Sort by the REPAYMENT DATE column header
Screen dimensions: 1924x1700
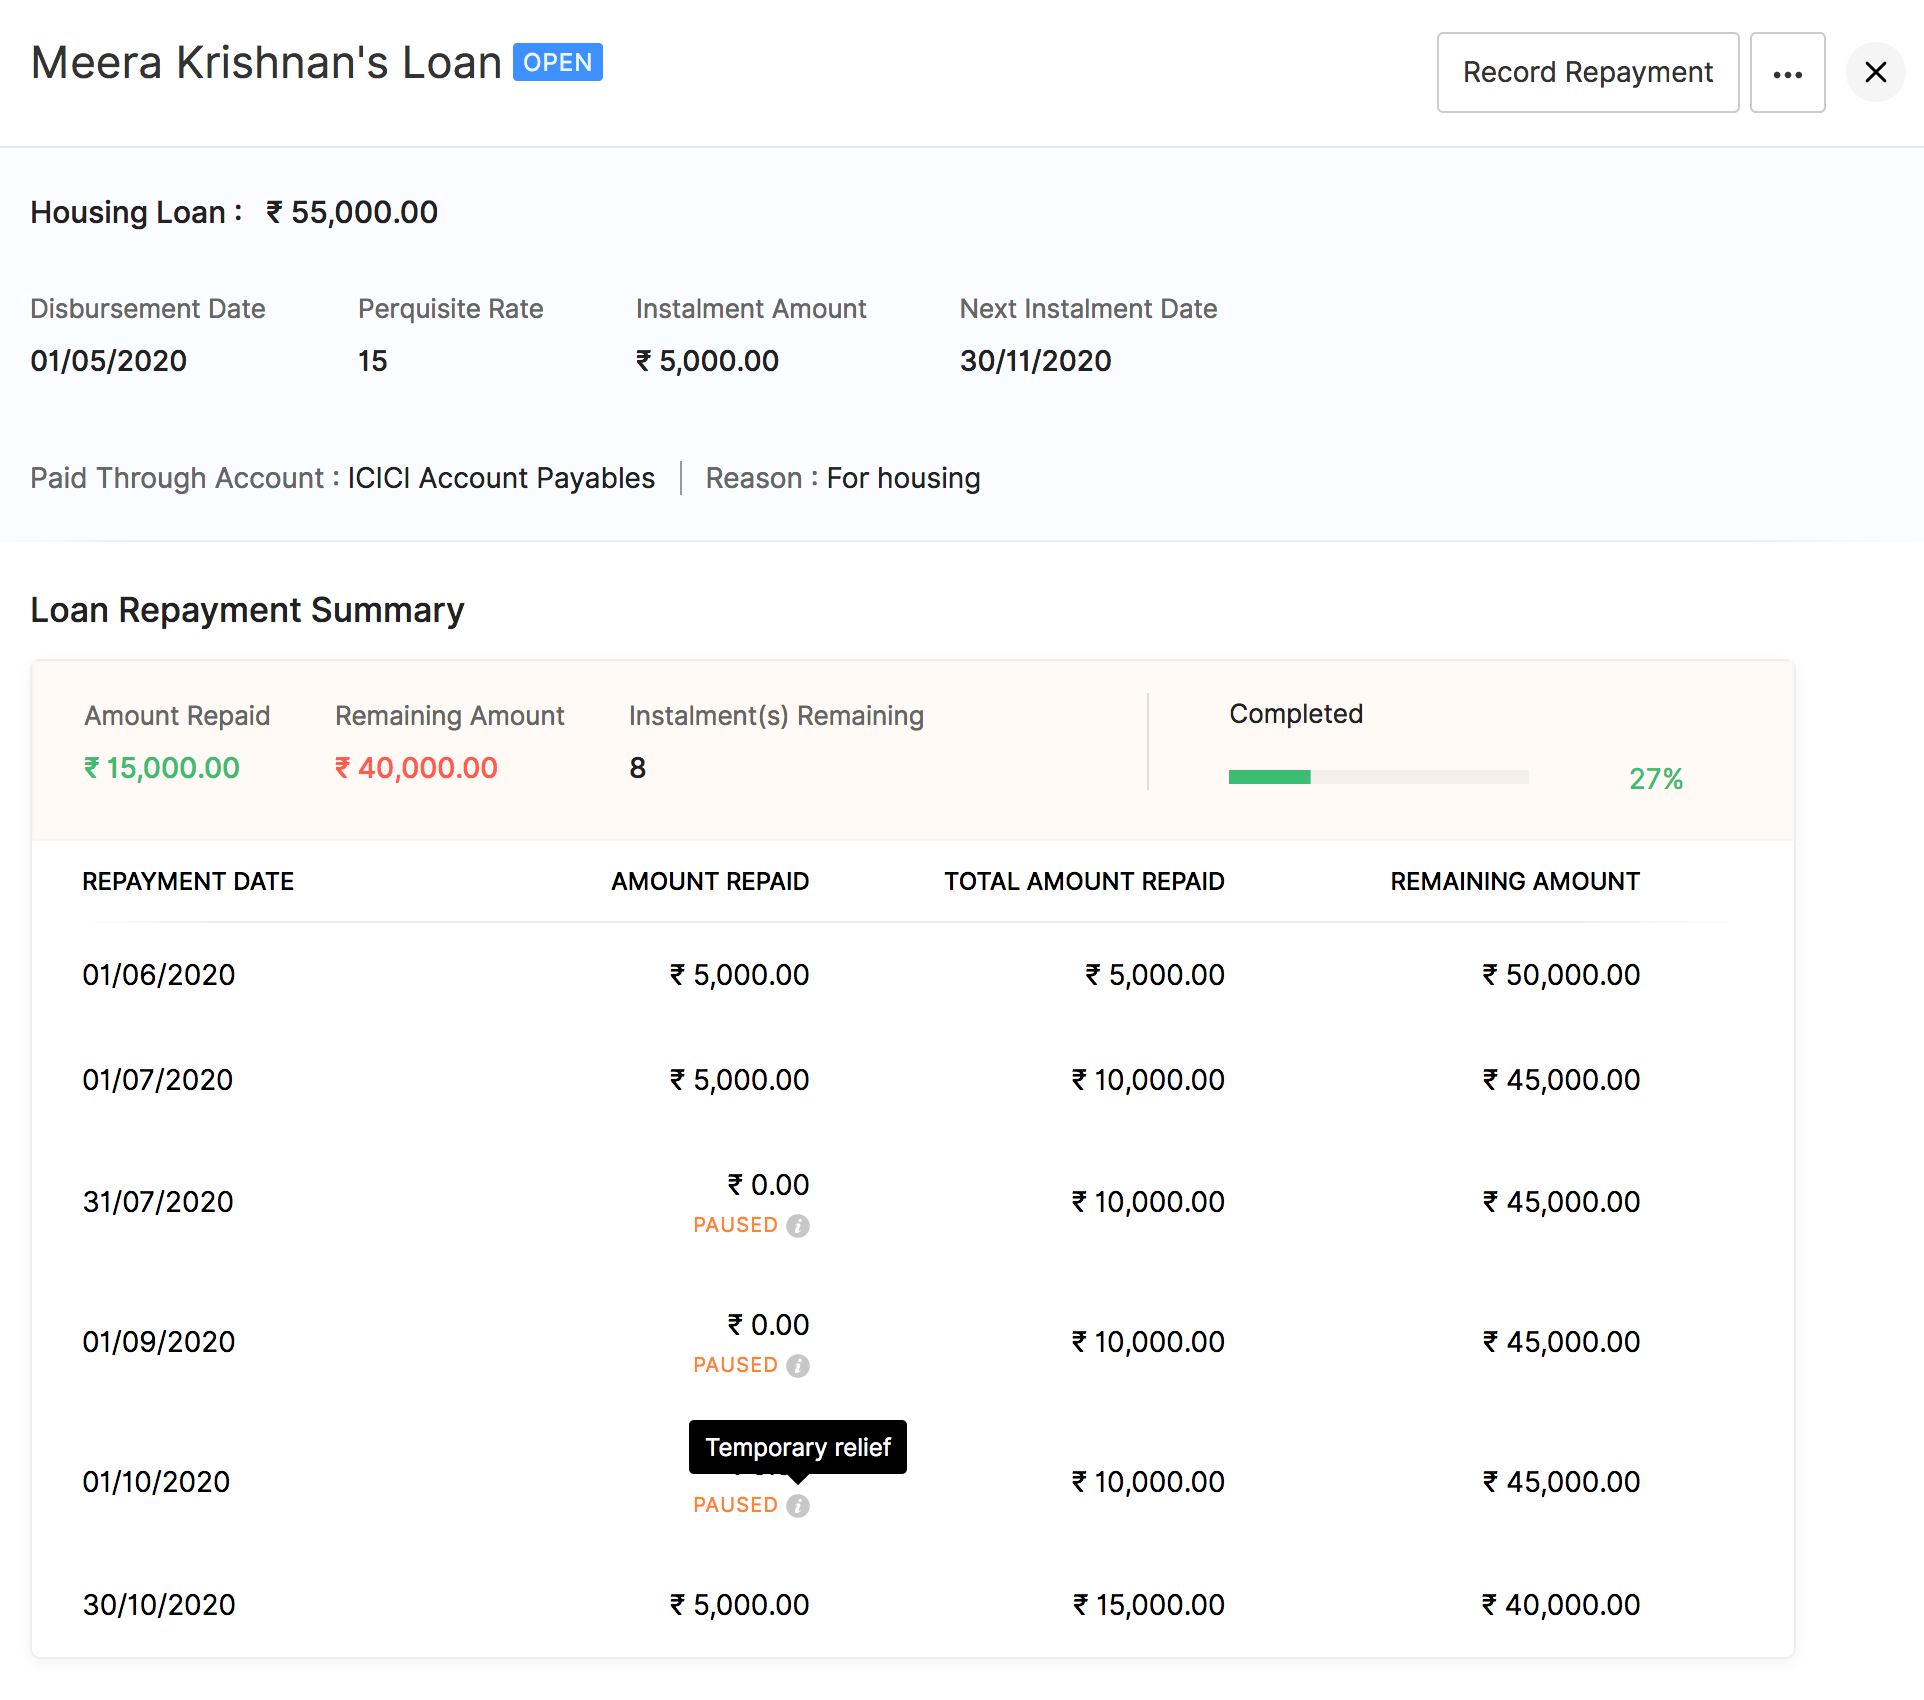[188, 881]
